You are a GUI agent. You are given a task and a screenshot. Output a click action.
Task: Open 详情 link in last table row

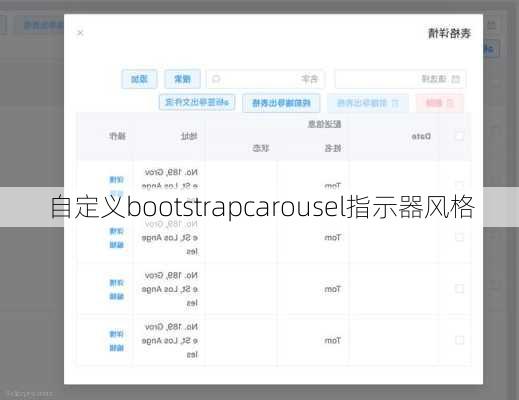[x=117, y=334]
